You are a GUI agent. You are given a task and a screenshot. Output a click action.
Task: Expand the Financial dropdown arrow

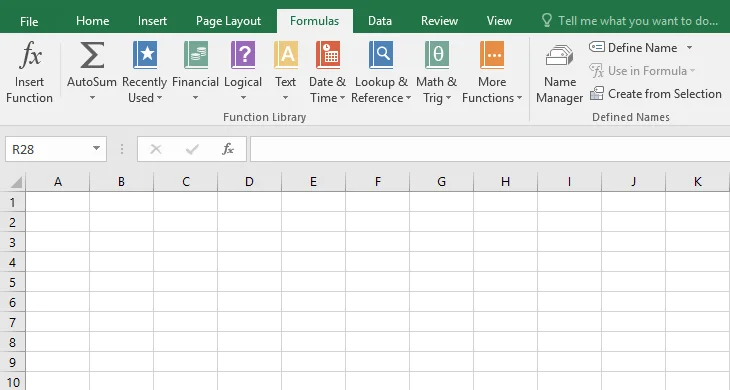click(x=196, y=98)
